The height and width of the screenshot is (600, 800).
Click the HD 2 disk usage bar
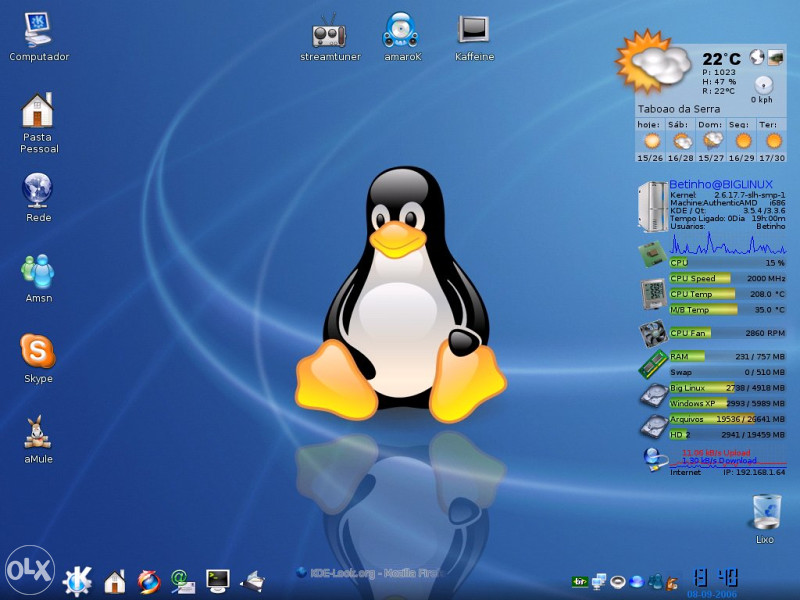coord(727,435)
